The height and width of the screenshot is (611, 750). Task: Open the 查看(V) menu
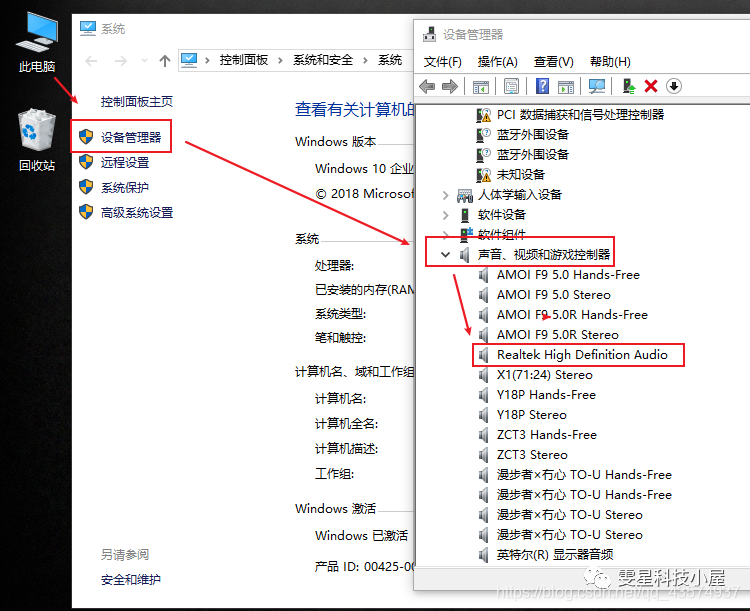[553, 62]
